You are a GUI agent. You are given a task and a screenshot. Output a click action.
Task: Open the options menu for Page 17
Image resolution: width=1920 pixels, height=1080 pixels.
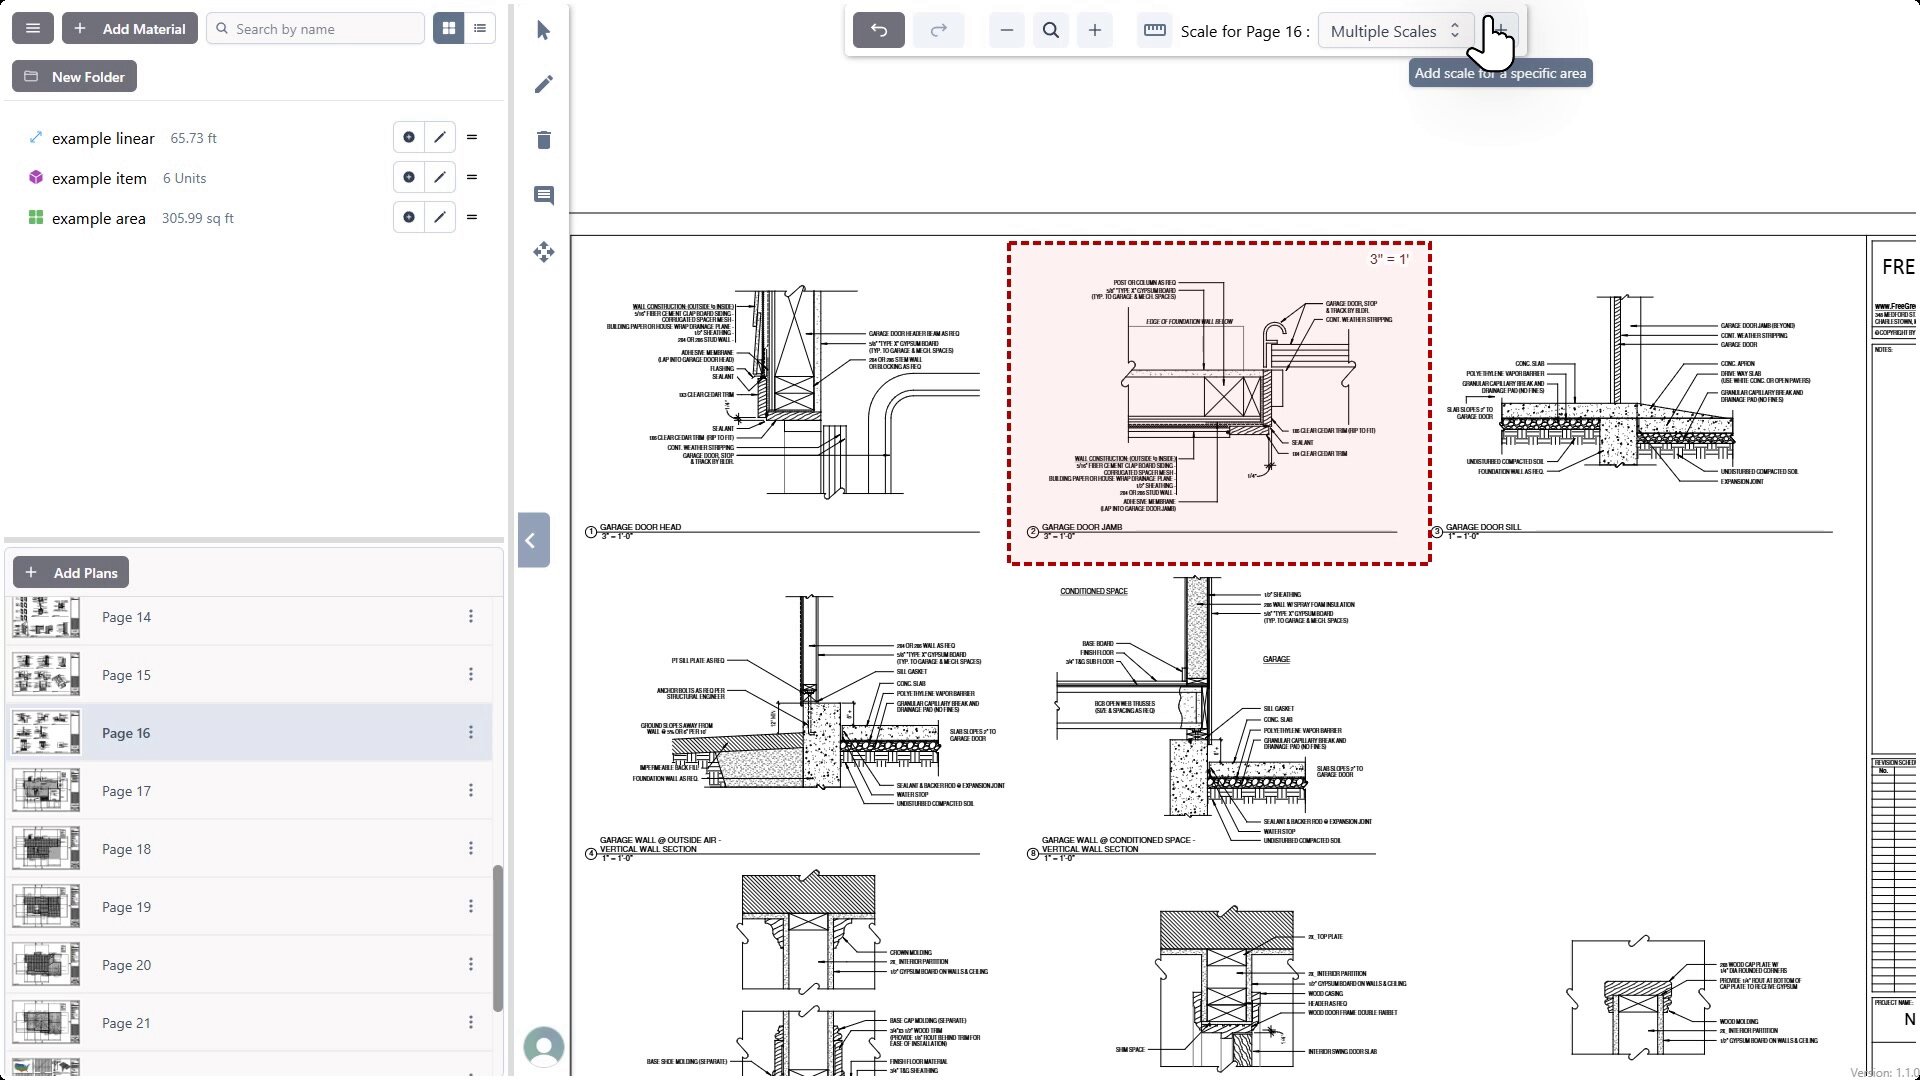pyautogui.click(x=471, y=791)
